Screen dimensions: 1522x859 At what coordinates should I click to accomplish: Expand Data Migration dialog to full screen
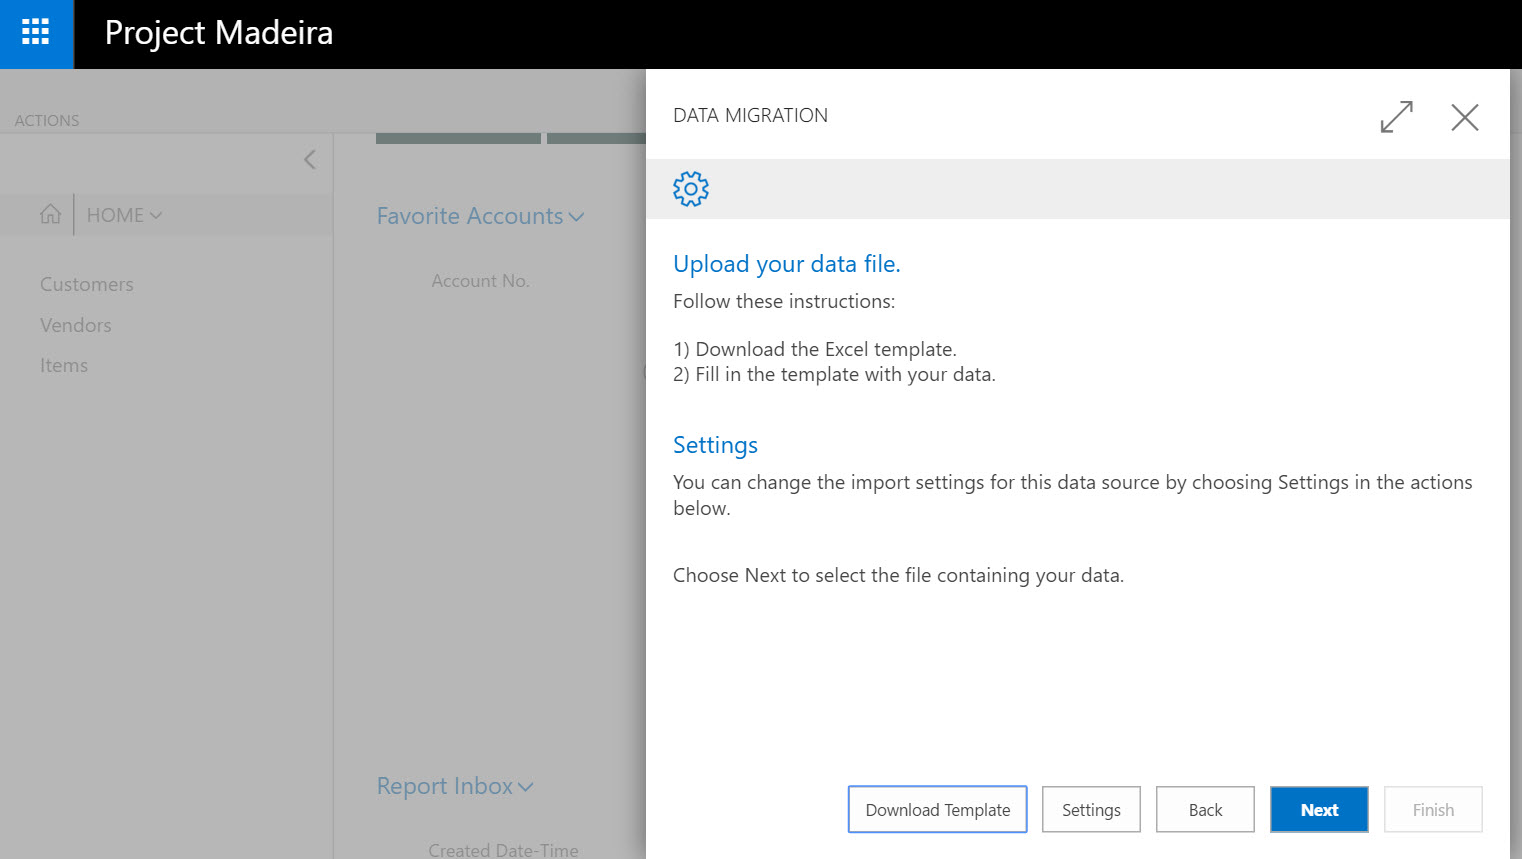click(1396, 117)
